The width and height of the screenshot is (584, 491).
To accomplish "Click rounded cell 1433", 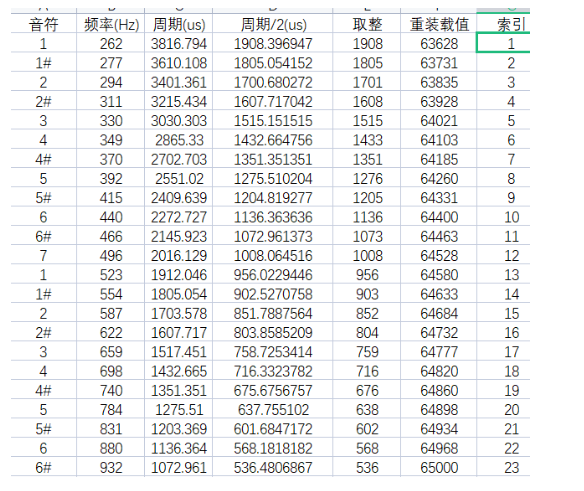I will click(367, 140).
